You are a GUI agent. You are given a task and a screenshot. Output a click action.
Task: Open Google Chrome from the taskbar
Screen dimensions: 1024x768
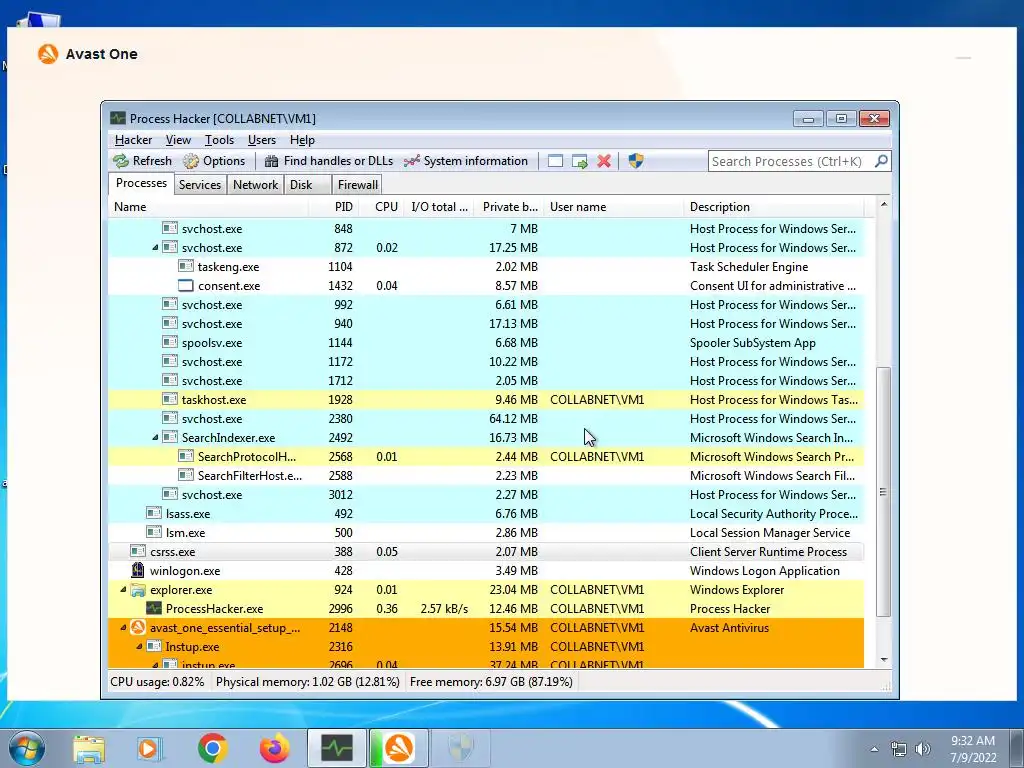pos(212,748)
